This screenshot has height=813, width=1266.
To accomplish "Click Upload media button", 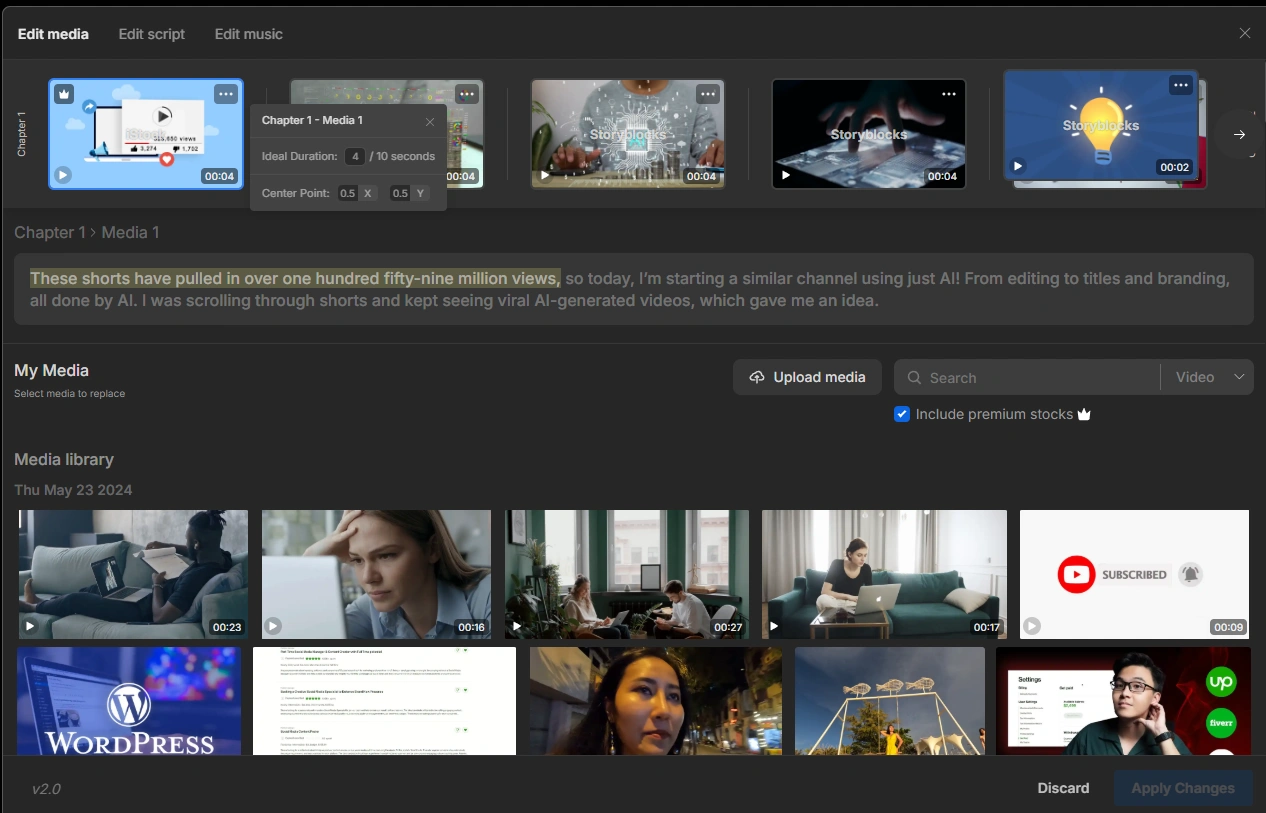I will [807, 377].
